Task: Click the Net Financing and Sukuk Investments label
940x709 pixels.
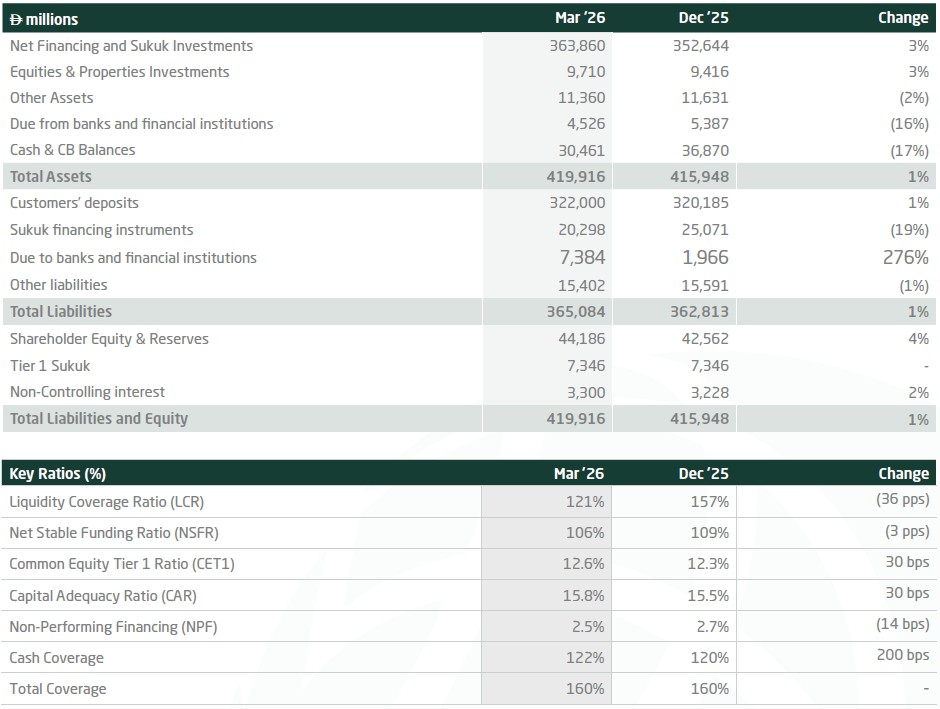Action: 131,46
